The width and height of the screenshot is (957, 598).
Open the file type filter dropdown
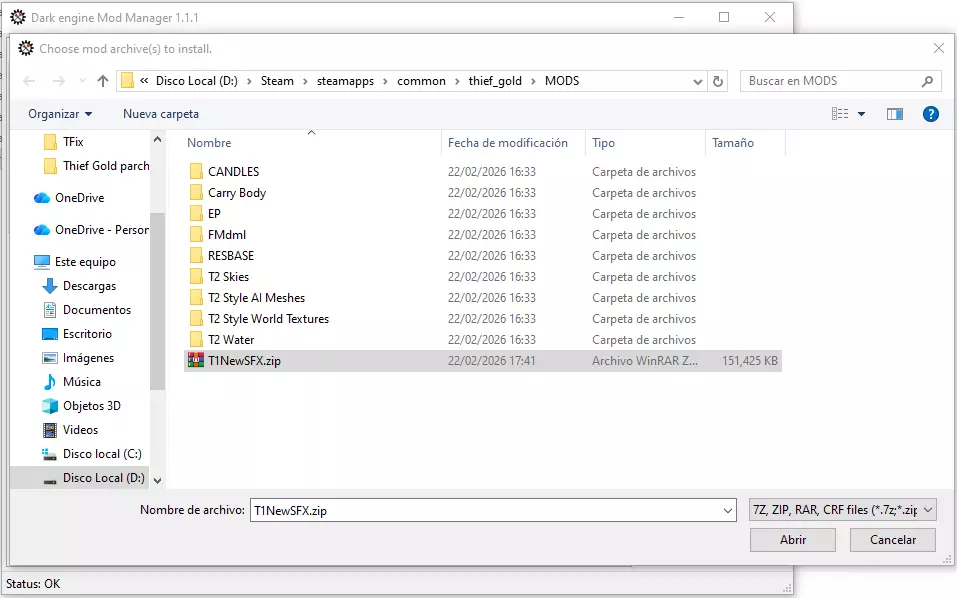(x=843, y=510)
